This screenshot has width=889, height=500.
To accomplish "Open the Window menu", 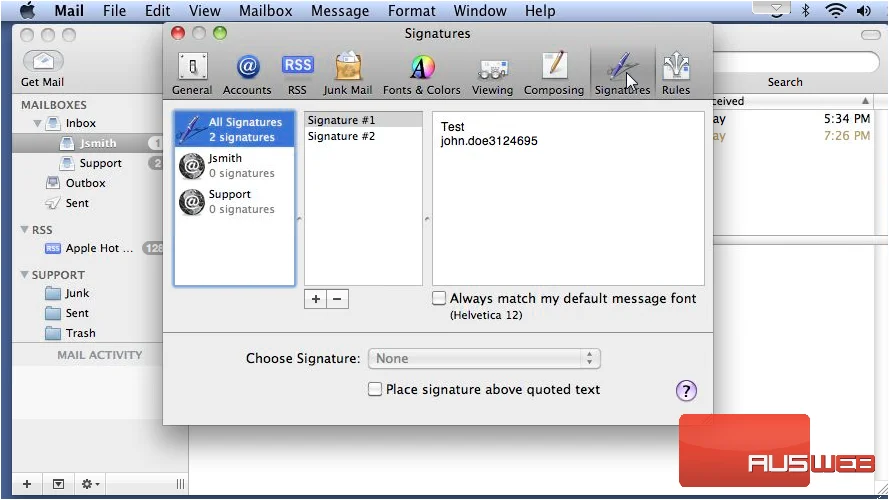I will pyautogui.click(x=480, y=11).
